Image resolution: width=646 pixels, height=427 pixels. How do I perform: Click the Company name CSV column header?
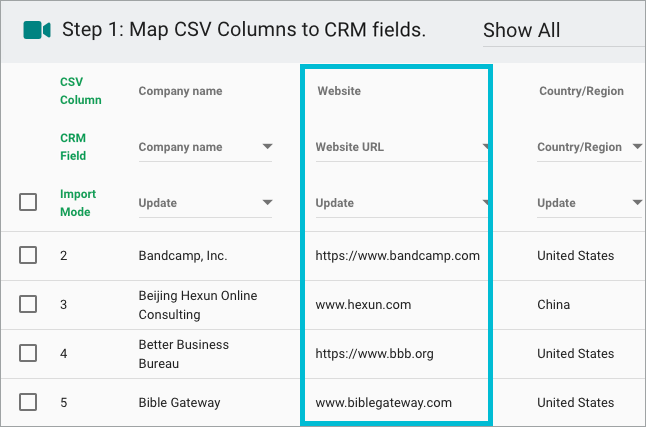180,91
